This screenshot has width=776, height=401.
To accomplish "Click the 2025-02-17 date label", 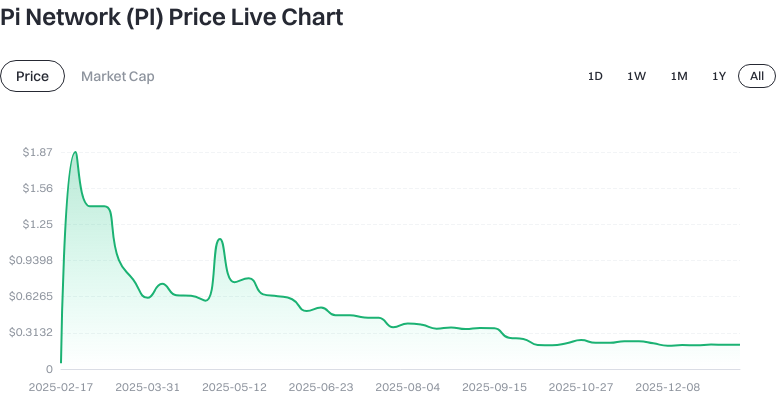I will pos(60,386).
